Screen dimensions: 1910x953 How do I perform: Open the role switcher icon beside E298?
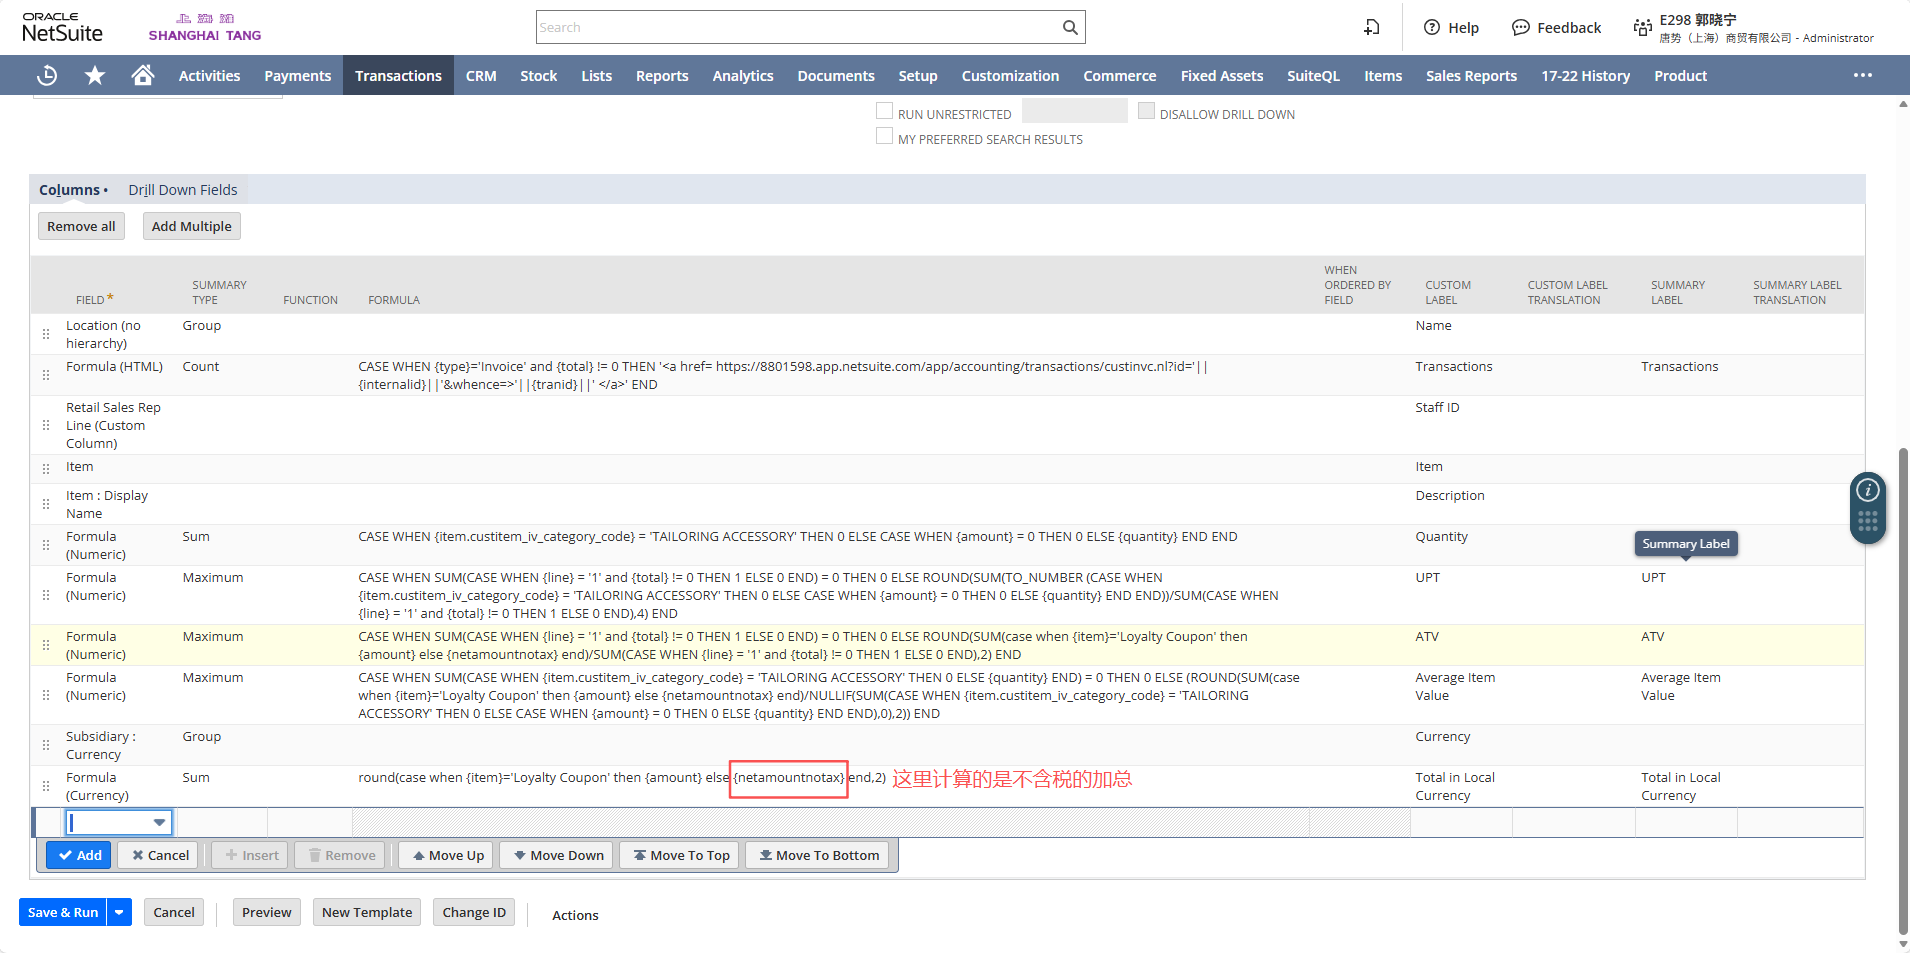click(x=1642, y=27)
